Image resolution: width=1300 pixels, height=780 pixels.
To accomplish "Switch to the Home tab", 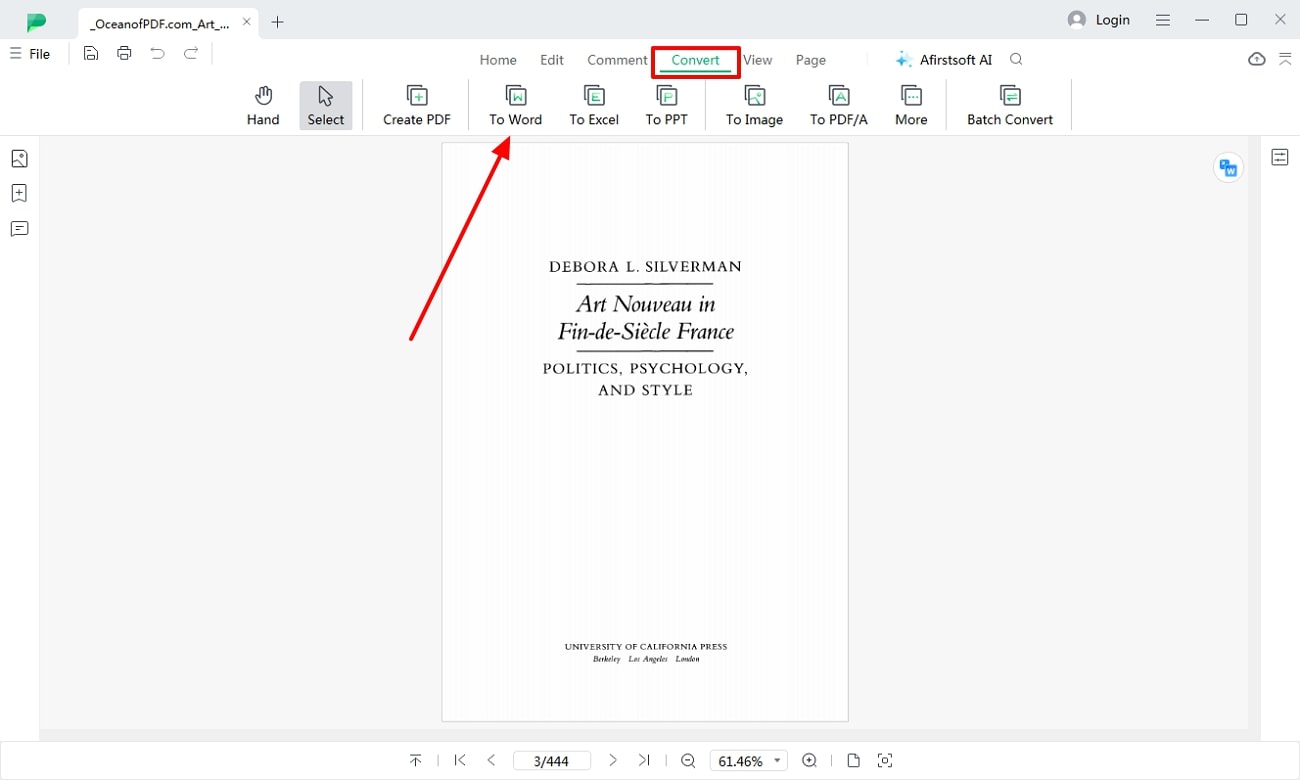I will 498,60.
